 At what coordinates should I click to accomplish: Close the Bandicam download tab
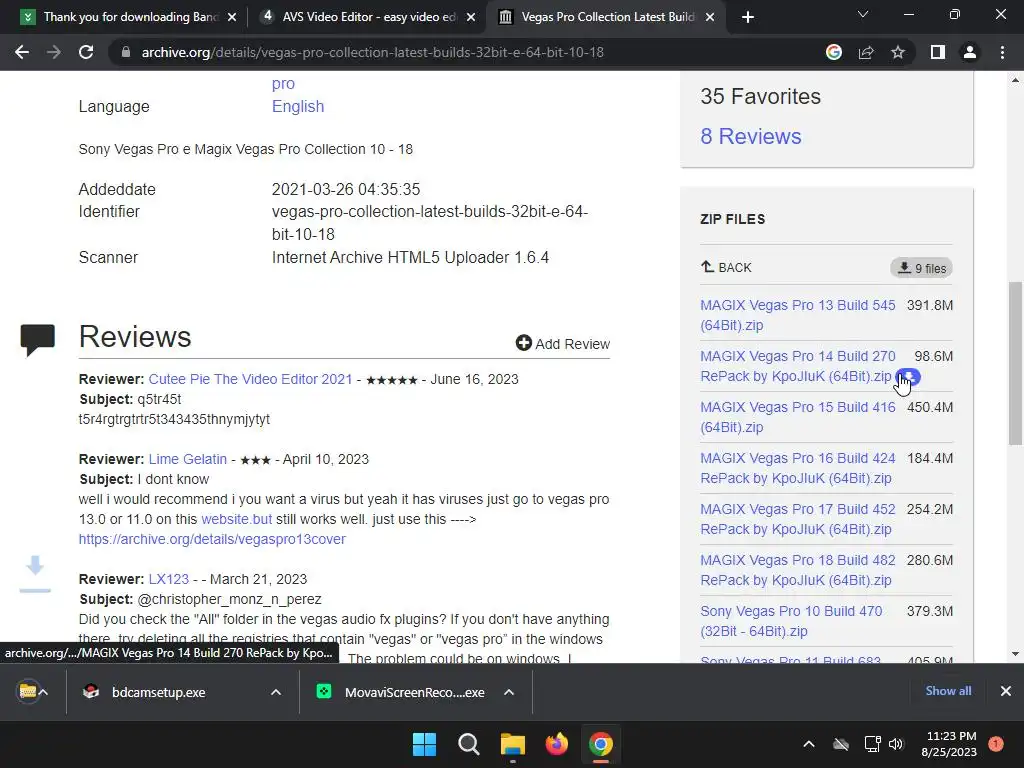pos(232,17)
